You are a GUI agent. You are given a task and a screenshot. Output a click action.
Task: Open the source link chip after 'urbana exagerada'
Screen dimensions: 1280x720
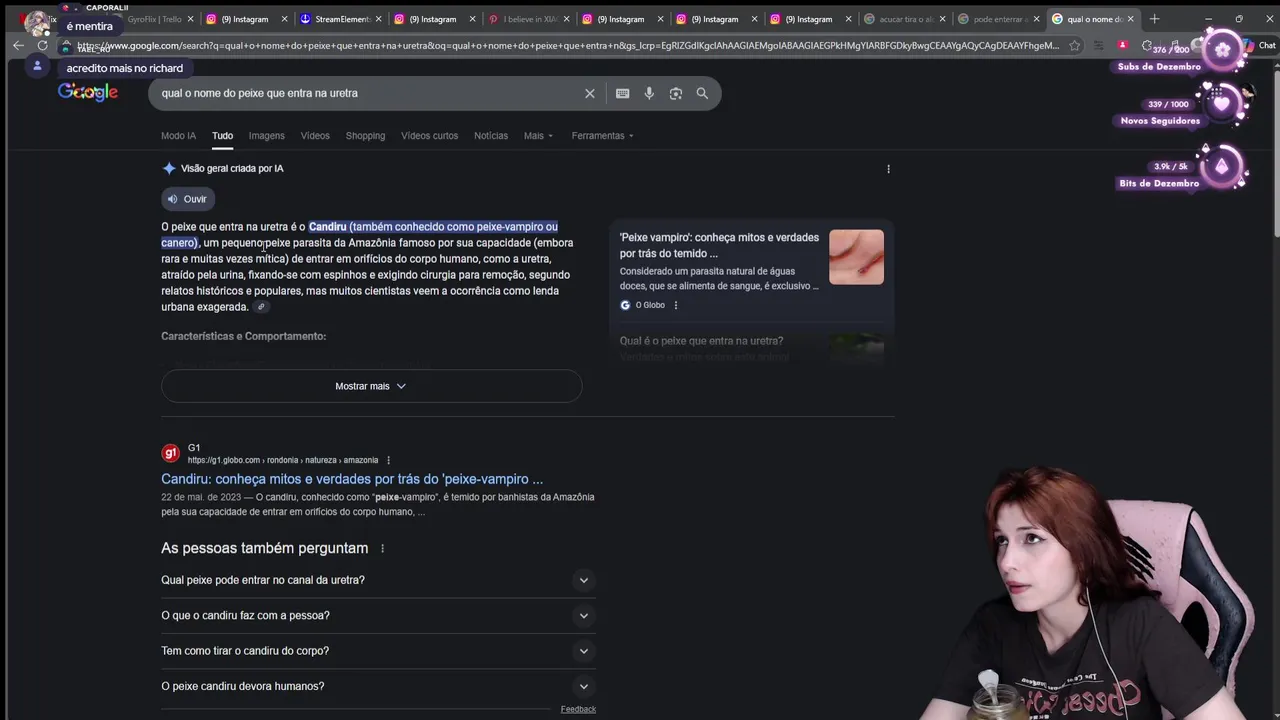point(261,307)
